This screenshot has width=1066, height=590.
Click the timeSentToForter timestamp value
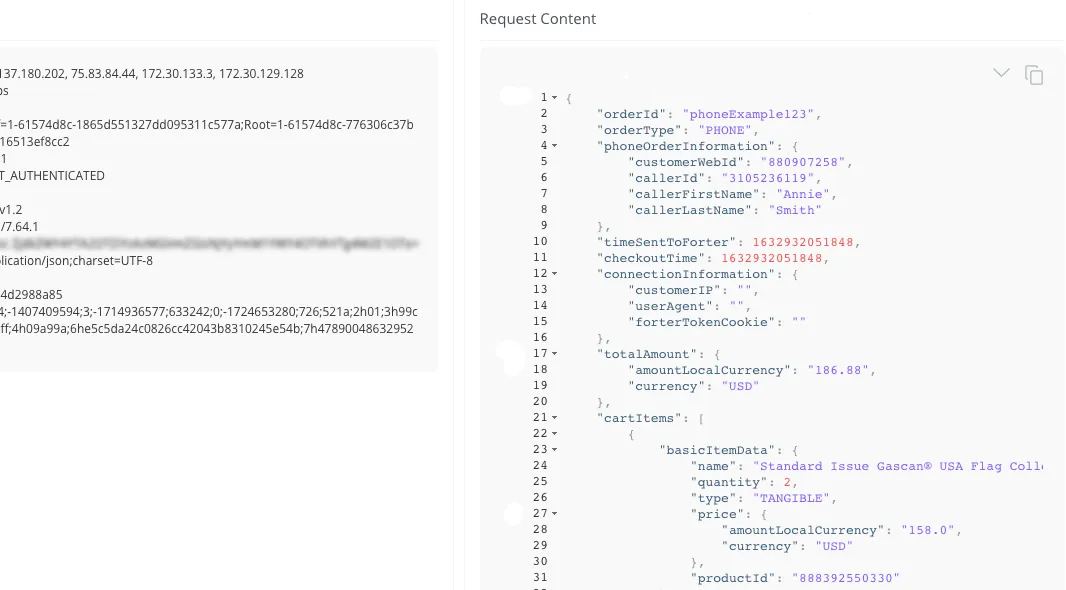pyautogui.click(x=802, y=242)
